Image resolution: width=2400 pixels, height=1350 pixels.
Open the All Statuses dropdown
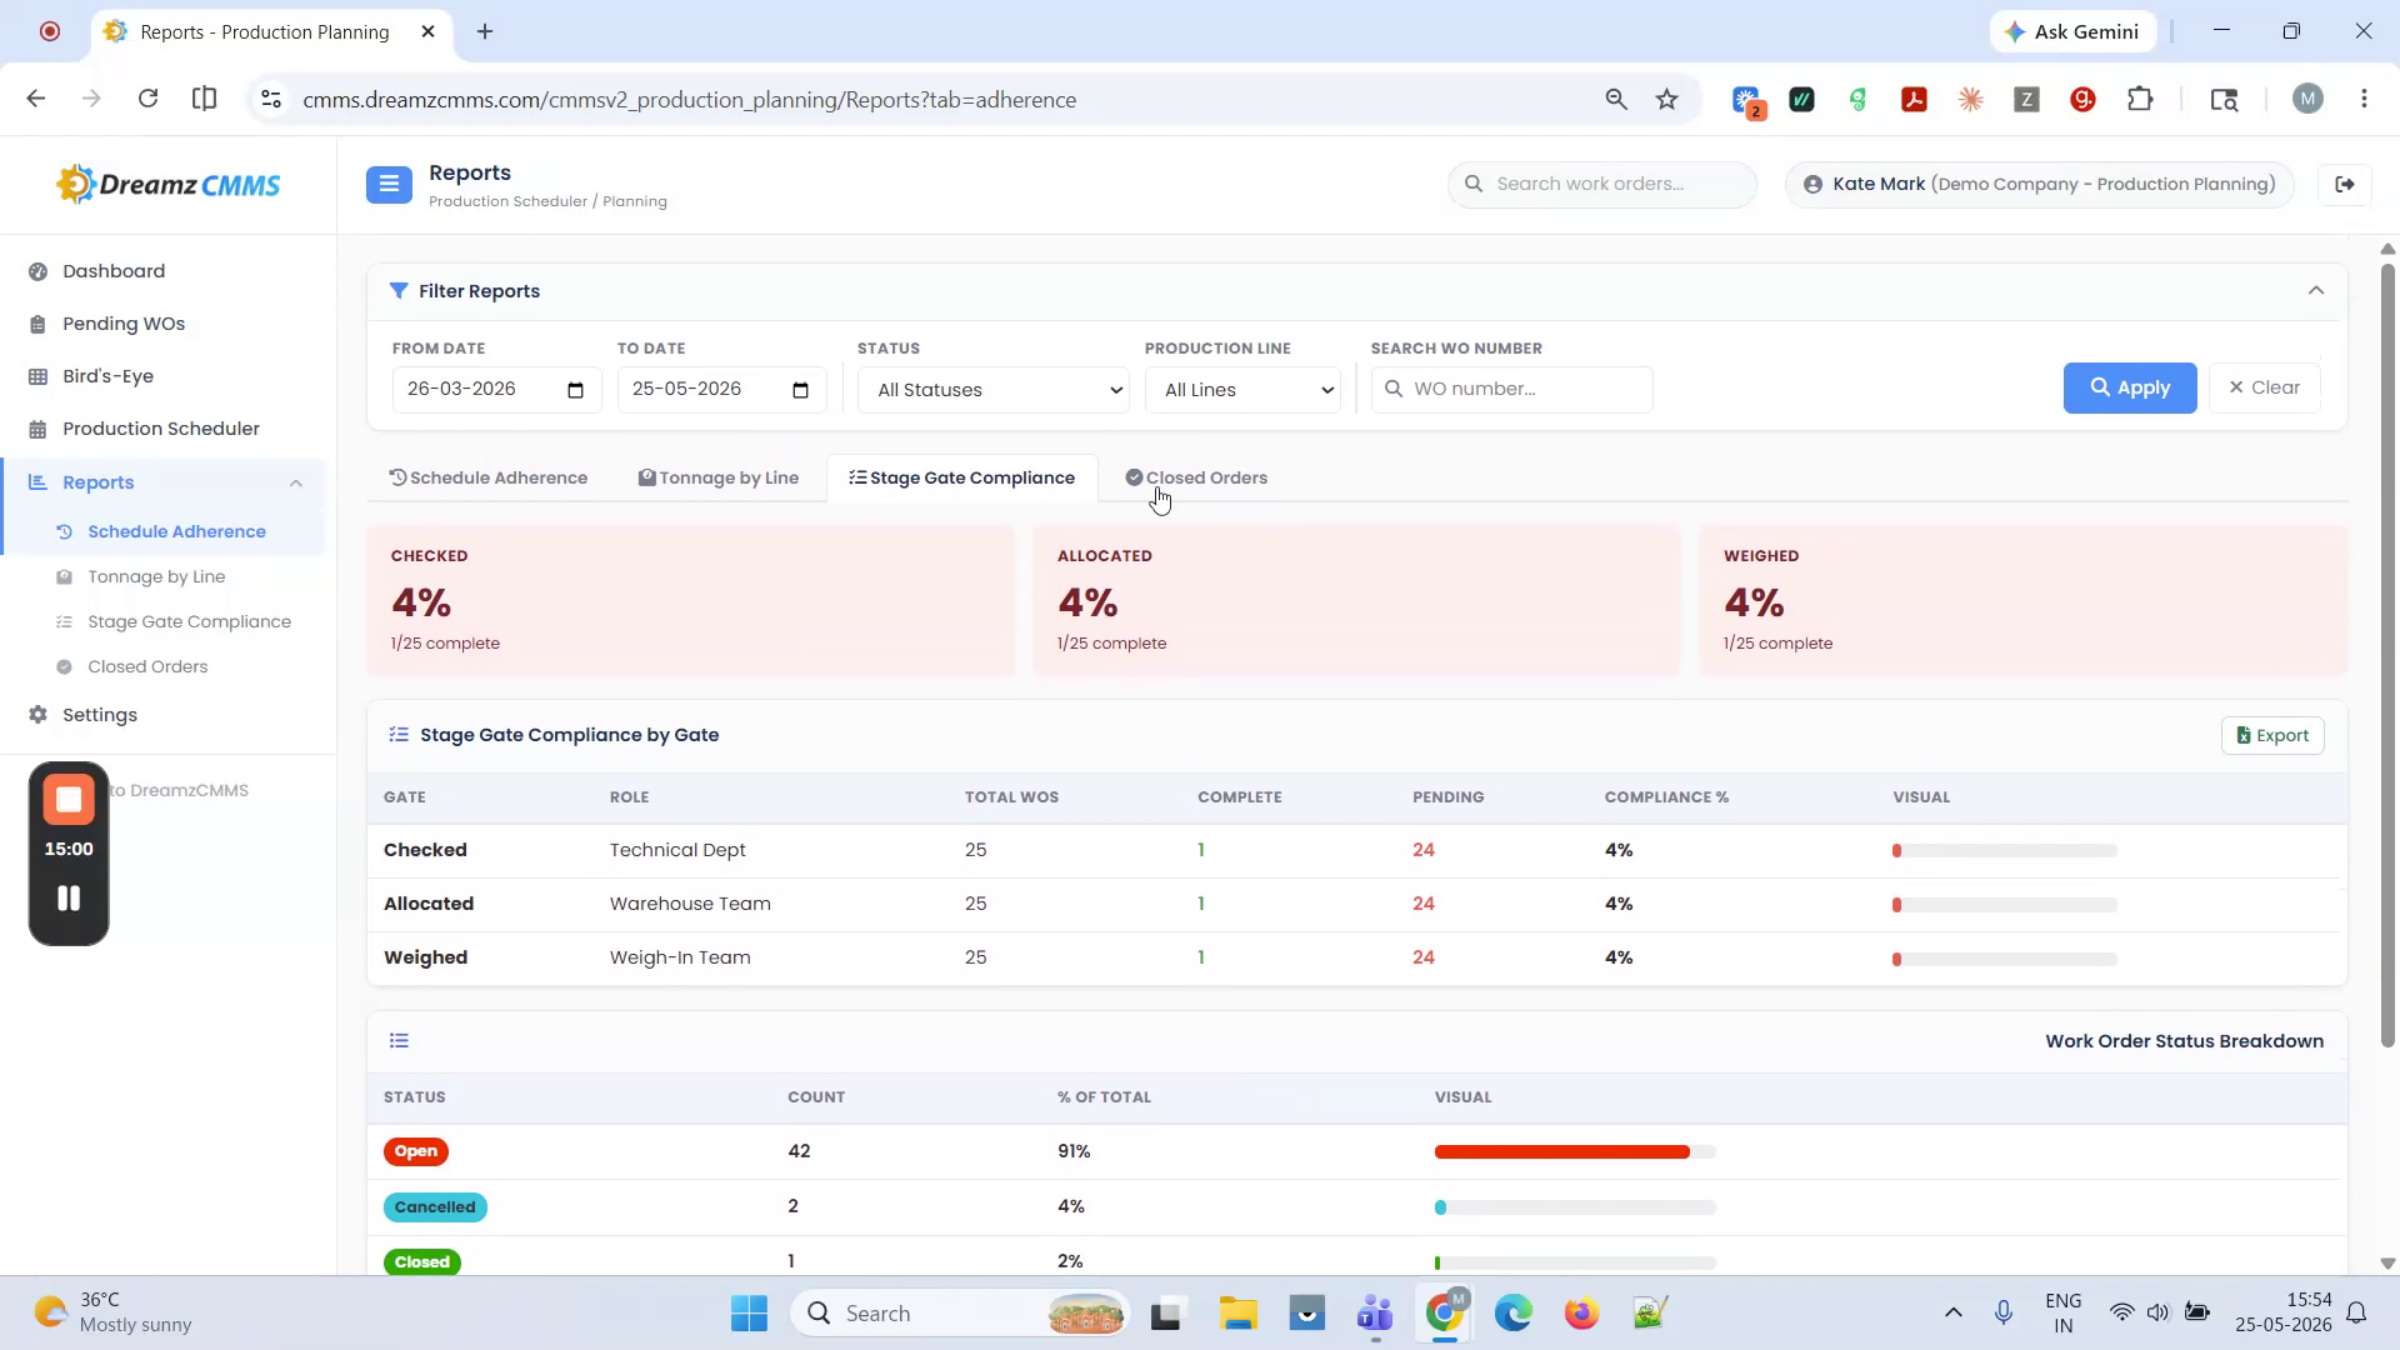993,390
